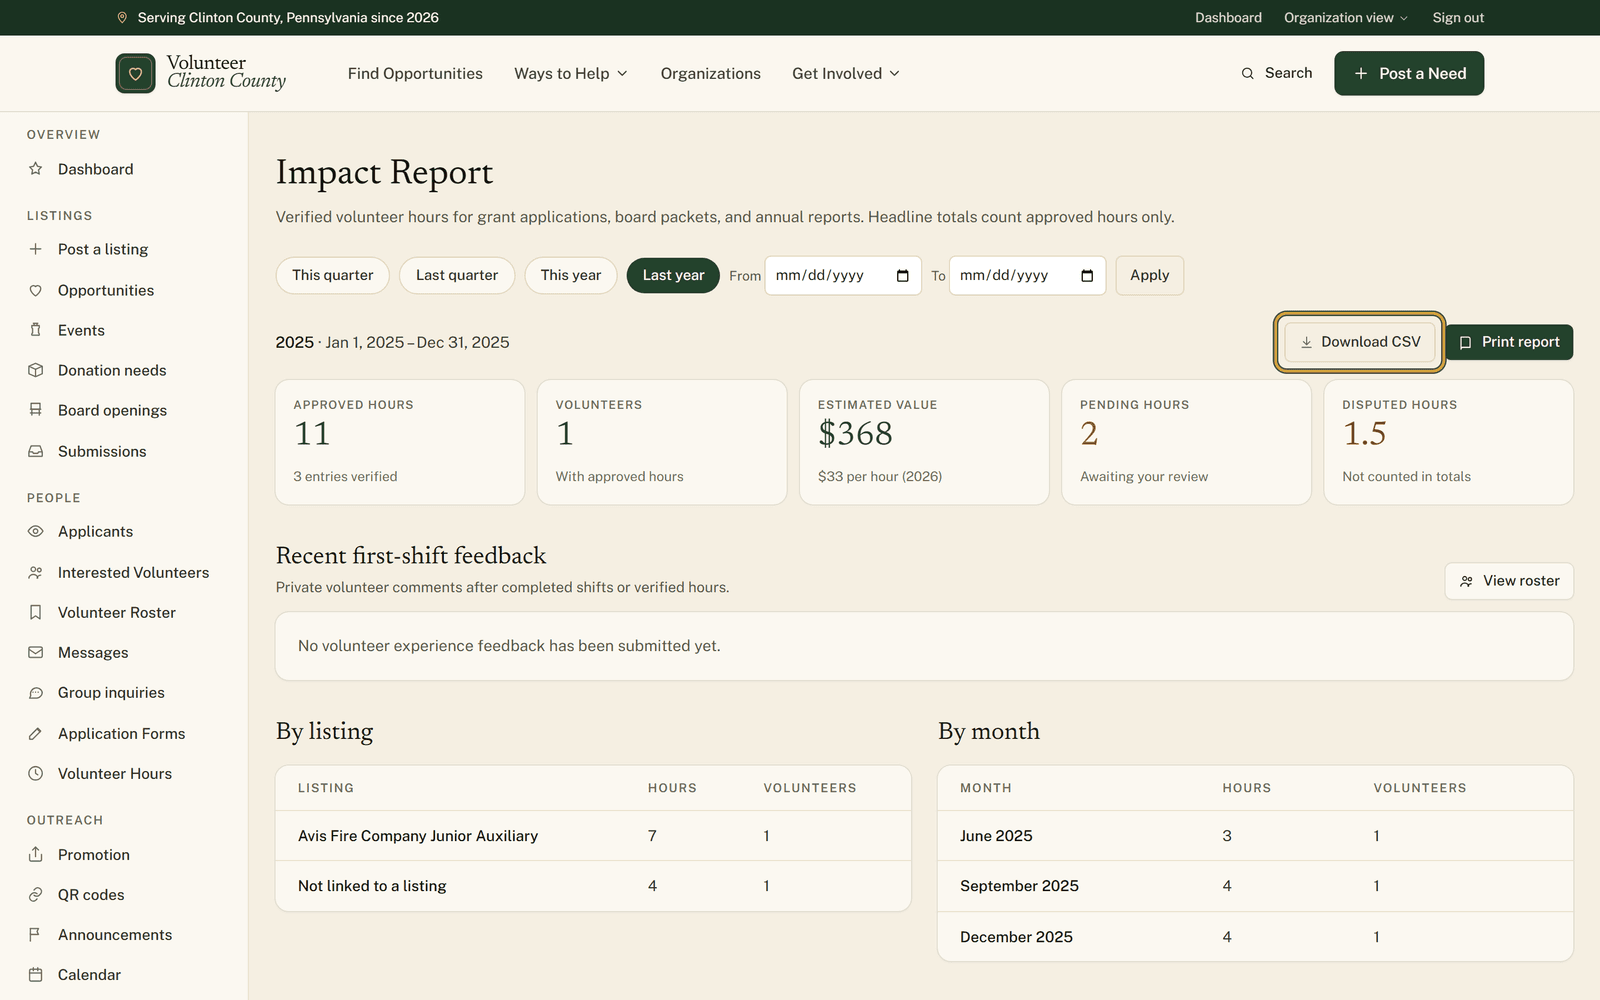Click the Post a Need button

1409,73
